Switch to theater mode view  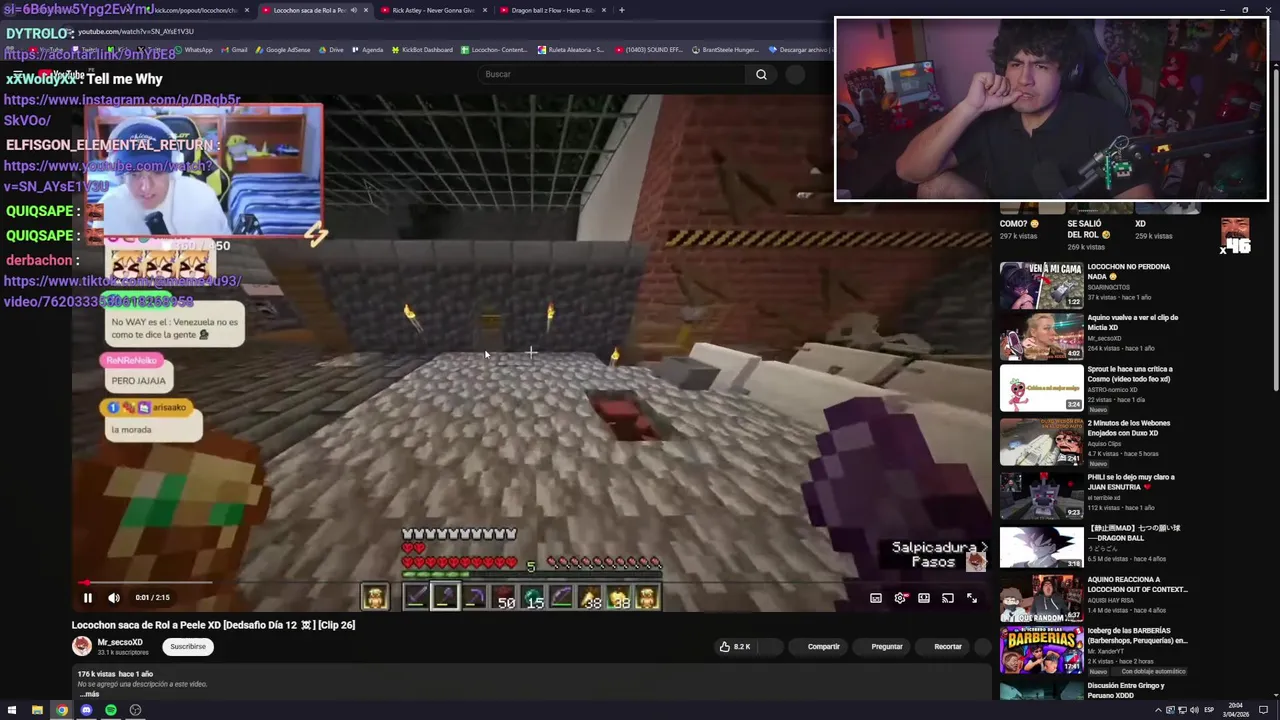924,598
